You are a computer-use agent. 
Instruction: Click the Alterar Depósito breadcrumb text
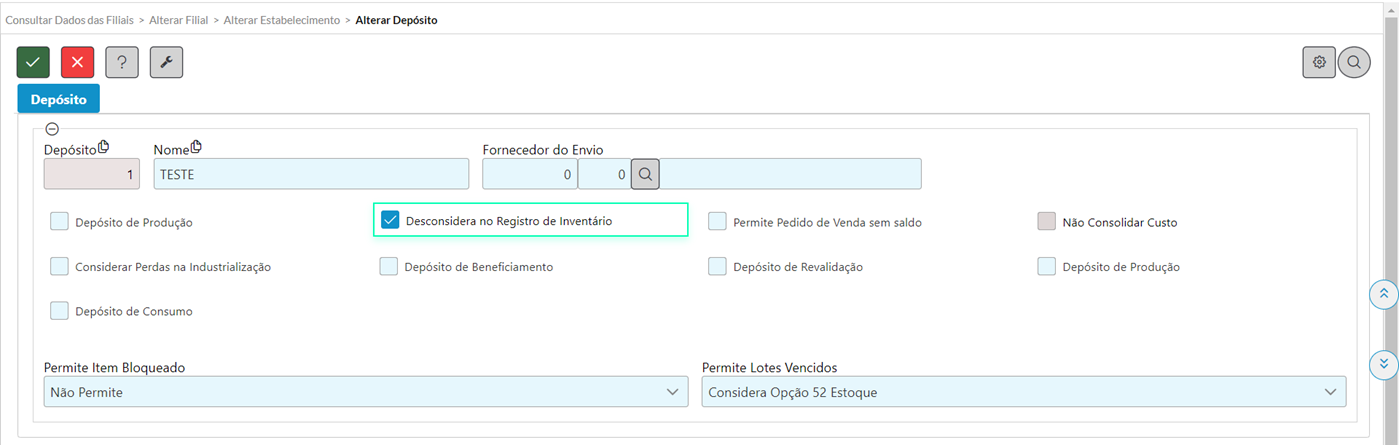[x=397, y=20]
